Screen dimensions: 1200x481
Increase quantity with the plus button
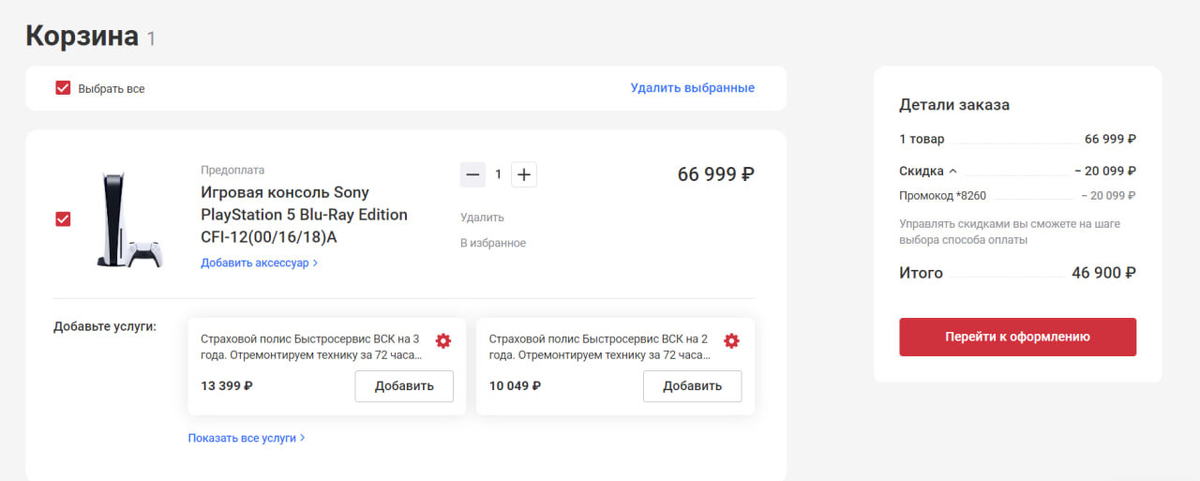point(524,175)
